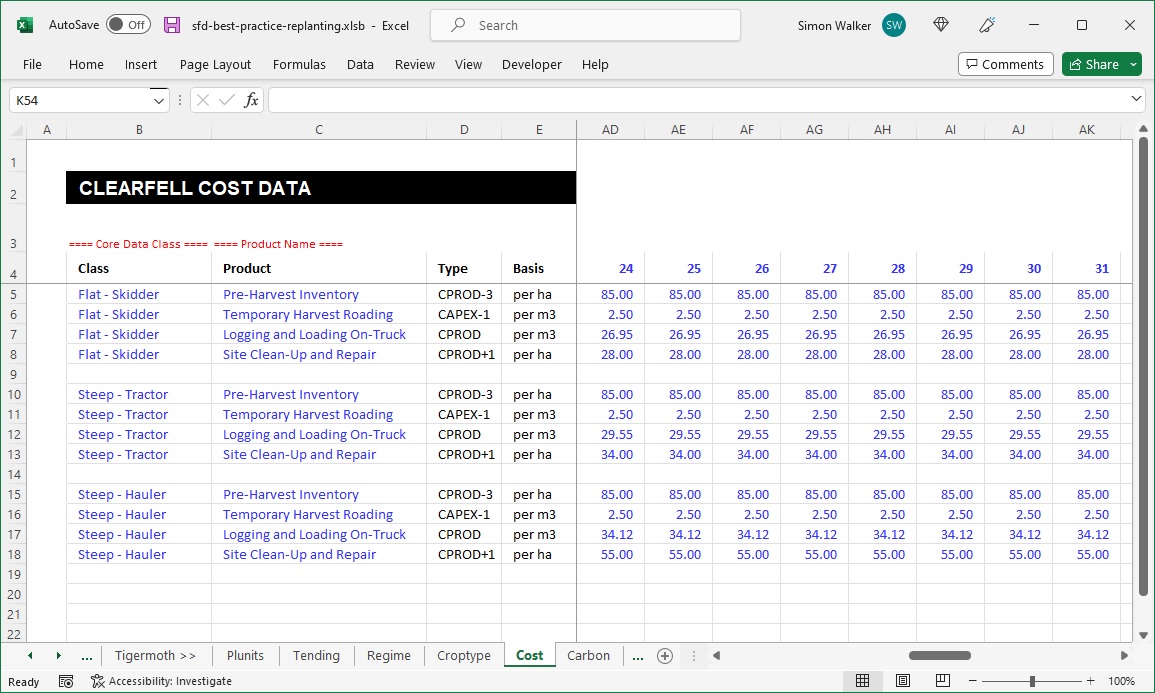Open the Simon Walker account avatar
The width and height of the screenshot is (1155, 693).
click(x=894, y=25)
